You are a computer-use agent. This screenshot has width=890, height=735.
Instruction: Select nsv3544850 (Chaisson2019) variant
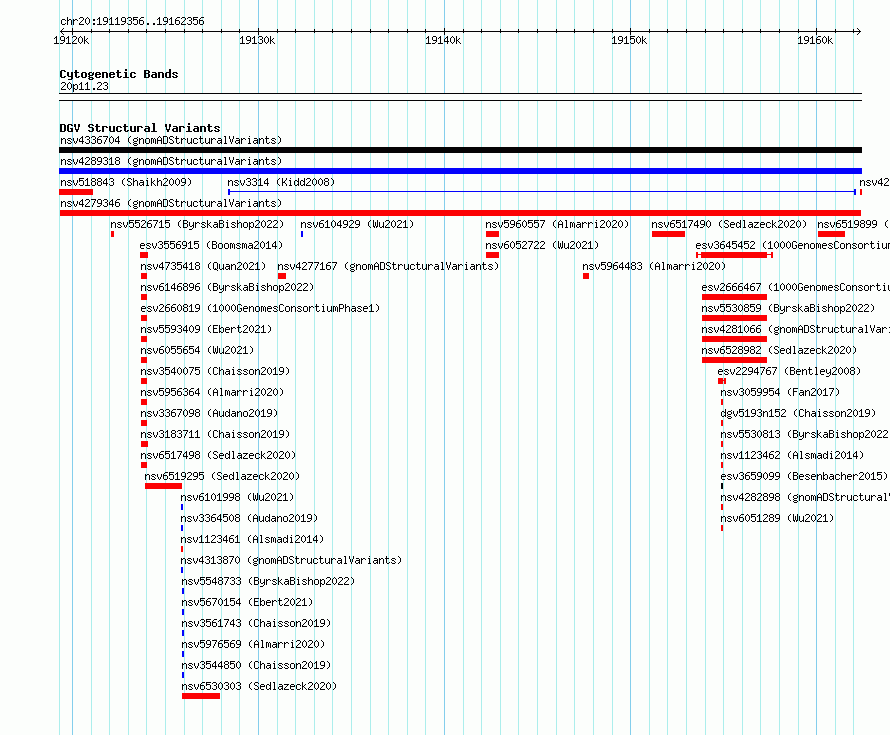point(256,665)
